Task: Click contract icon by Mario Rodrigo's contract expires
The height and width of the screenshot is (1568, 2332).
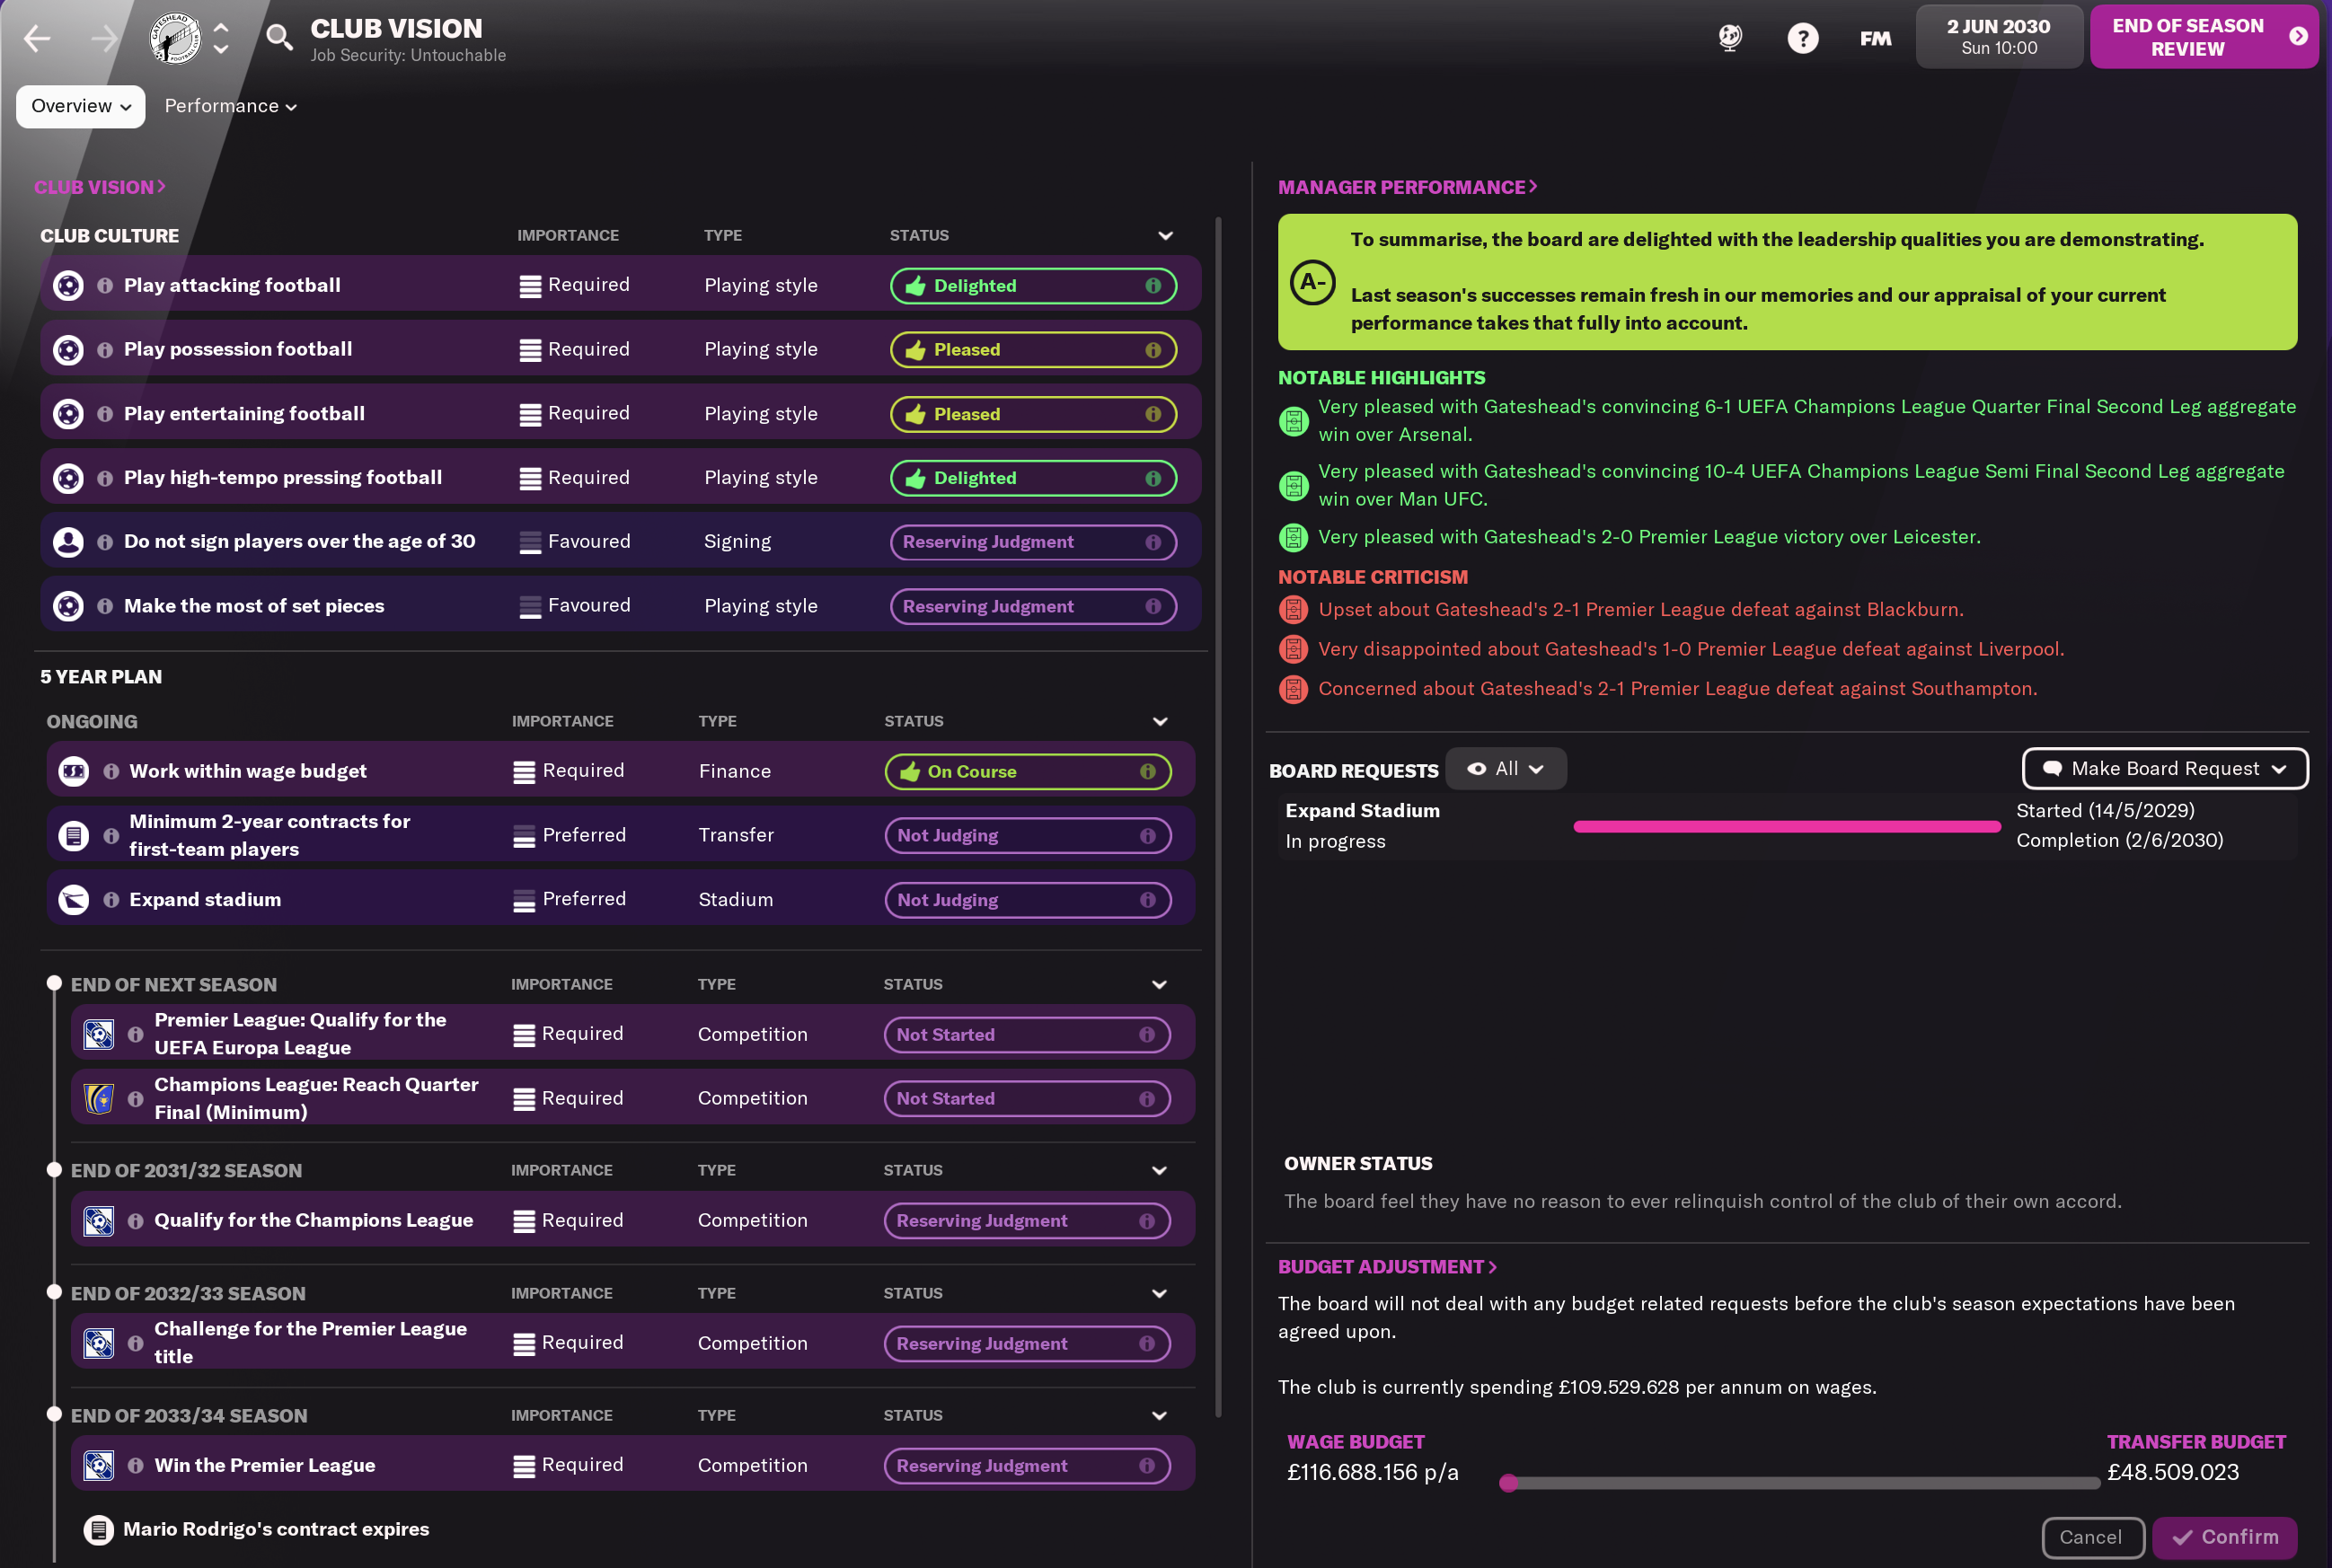Action: pyautogui.click(x=98, y=1530)
